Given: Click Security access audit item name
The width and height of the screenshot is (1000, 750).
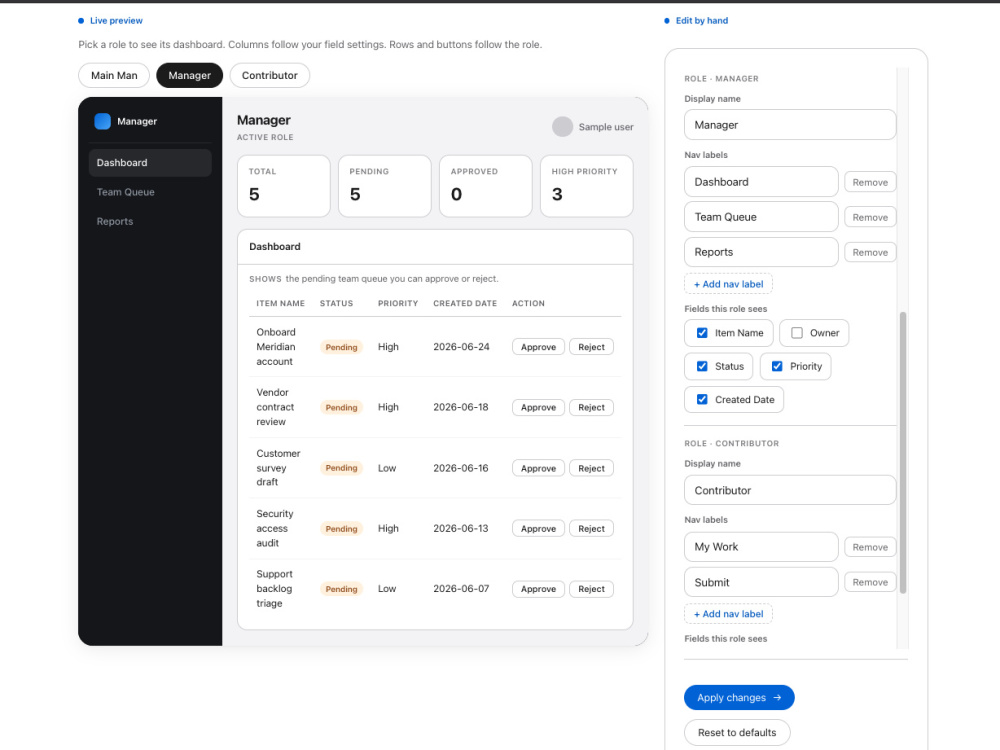Looking at the screenshot, I should [x=275, y=529].
